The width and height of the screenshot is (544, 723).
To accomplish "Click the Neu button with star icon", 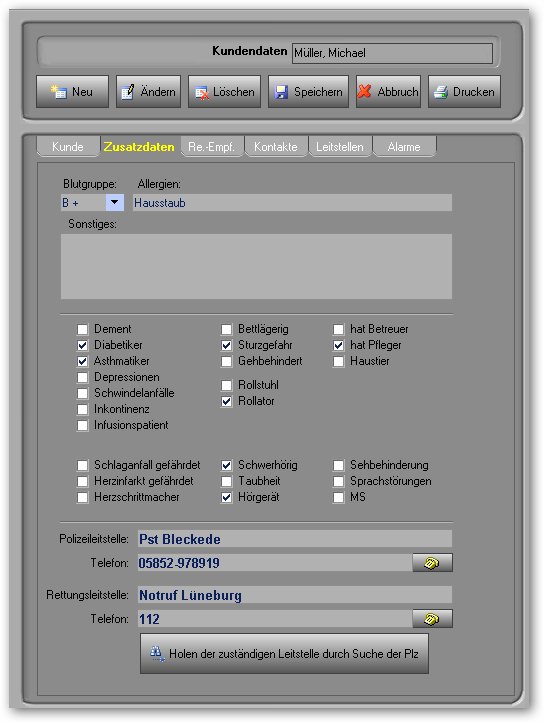I will click(72, 92).
